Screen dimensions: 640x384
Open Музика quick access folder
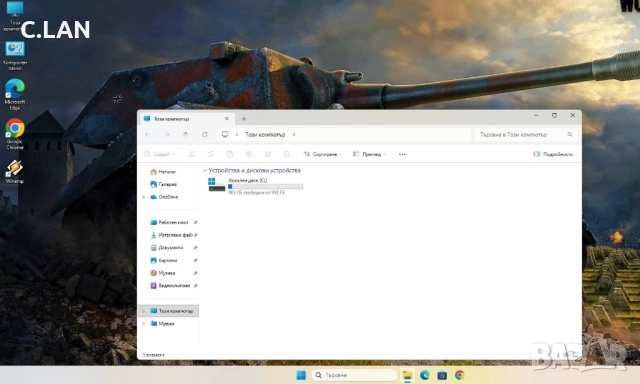coord(162,273)
